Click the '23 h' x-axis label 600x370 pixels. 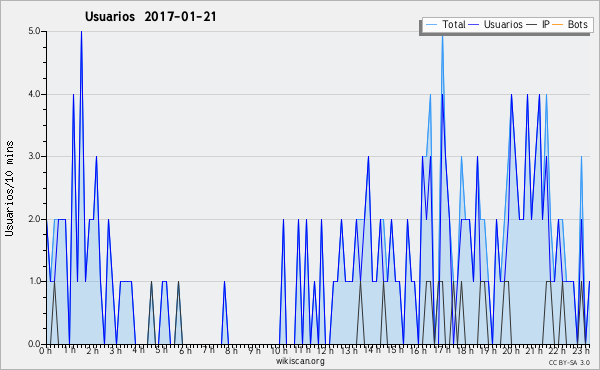click(581, 351)
